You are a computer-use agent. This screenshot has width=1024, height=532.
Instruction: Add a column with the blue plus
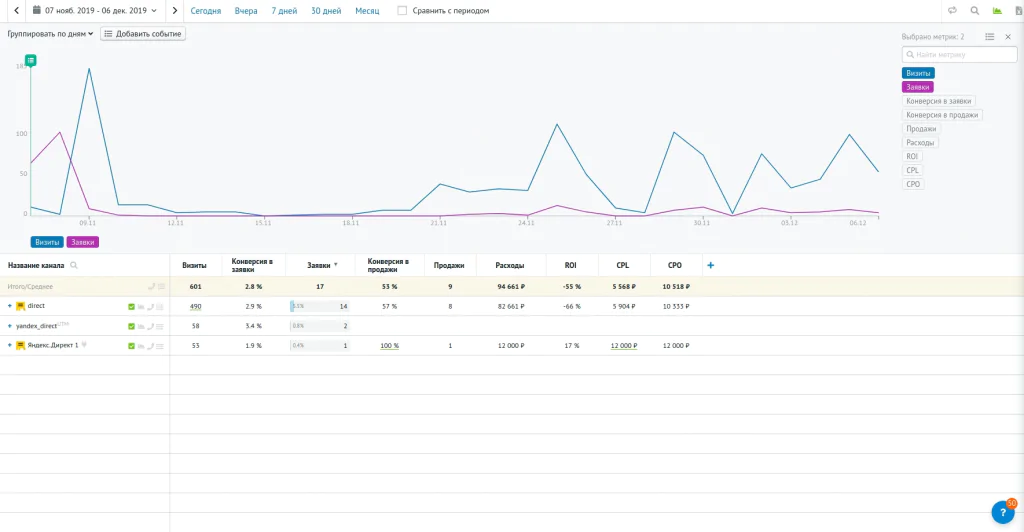click(x=711, y=265)
